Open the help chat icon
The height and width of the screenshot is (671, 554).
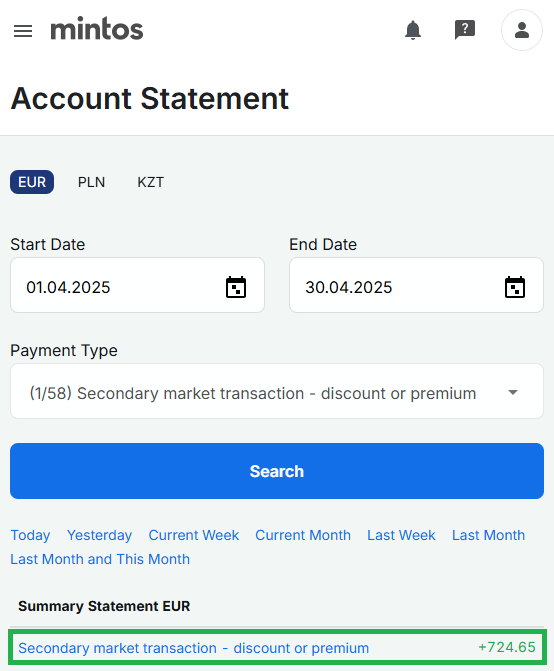click(x=465, y=30)
